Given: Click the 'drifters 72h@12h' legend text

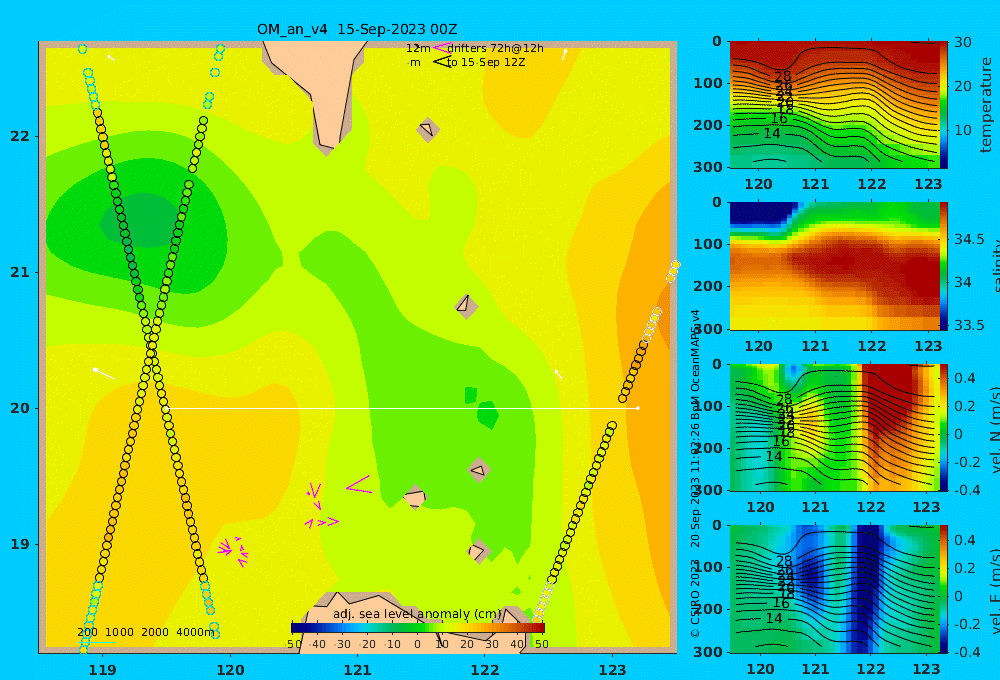Looking at the screenshot, I should (496, 48).
